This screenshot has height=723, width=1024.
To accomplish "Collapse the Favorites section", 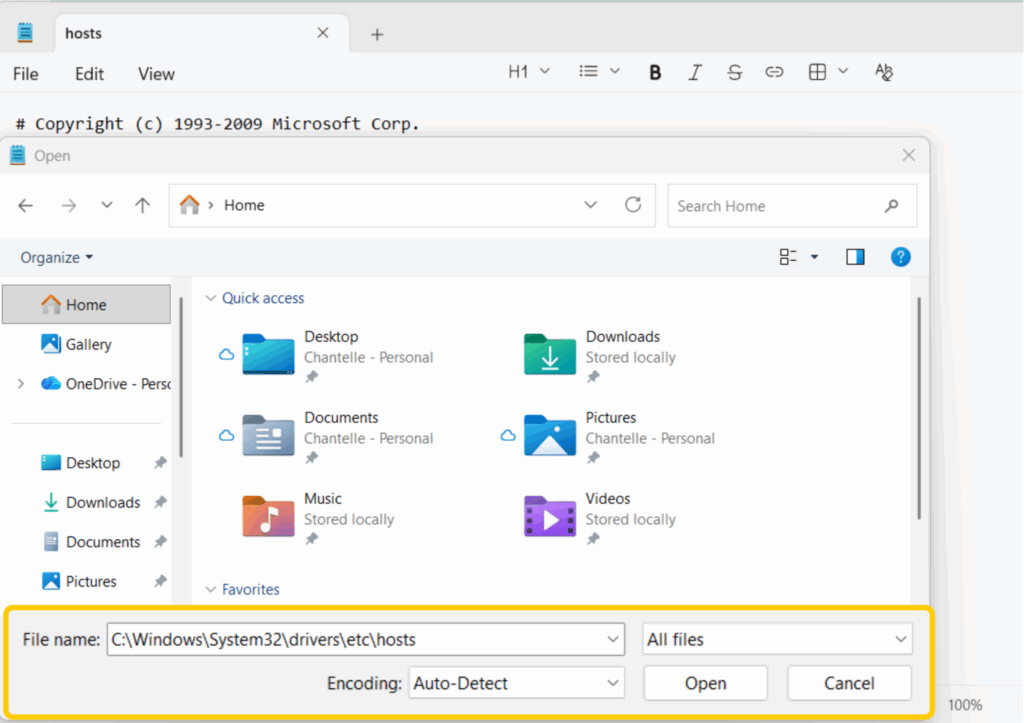I will (x=210, y=589).
